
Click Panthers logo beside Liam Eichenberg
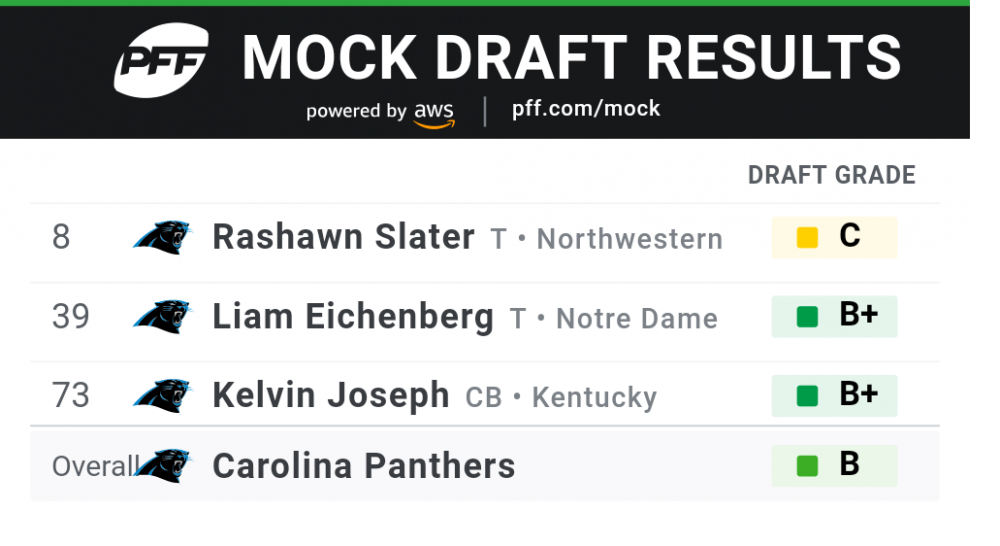click(x=162, y=316)
